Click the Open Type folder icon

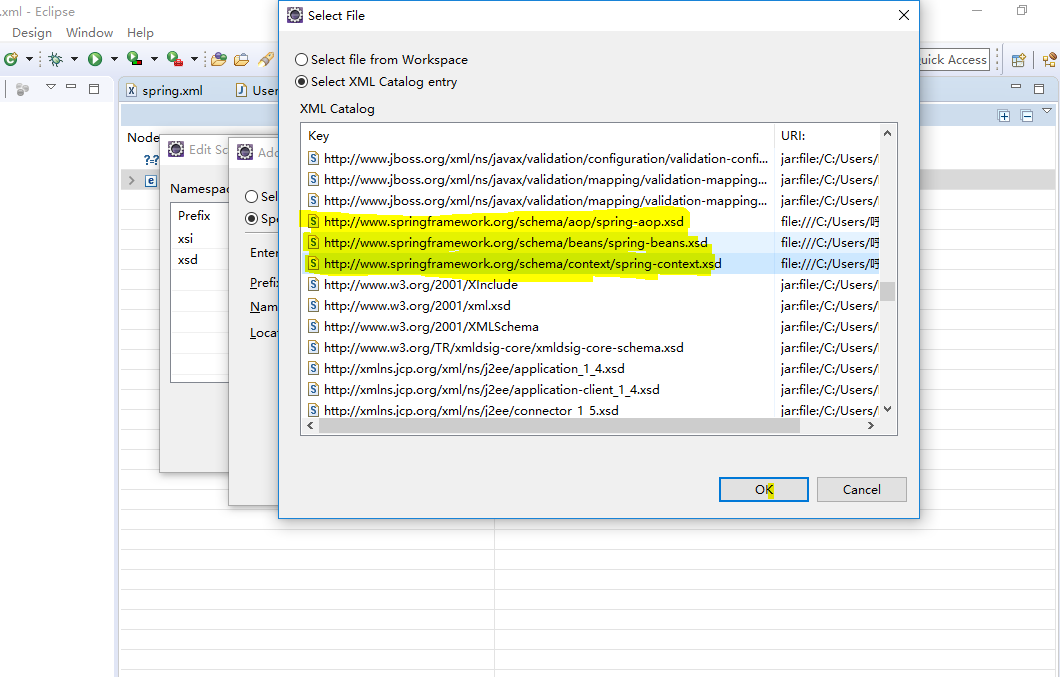(218, 60)
